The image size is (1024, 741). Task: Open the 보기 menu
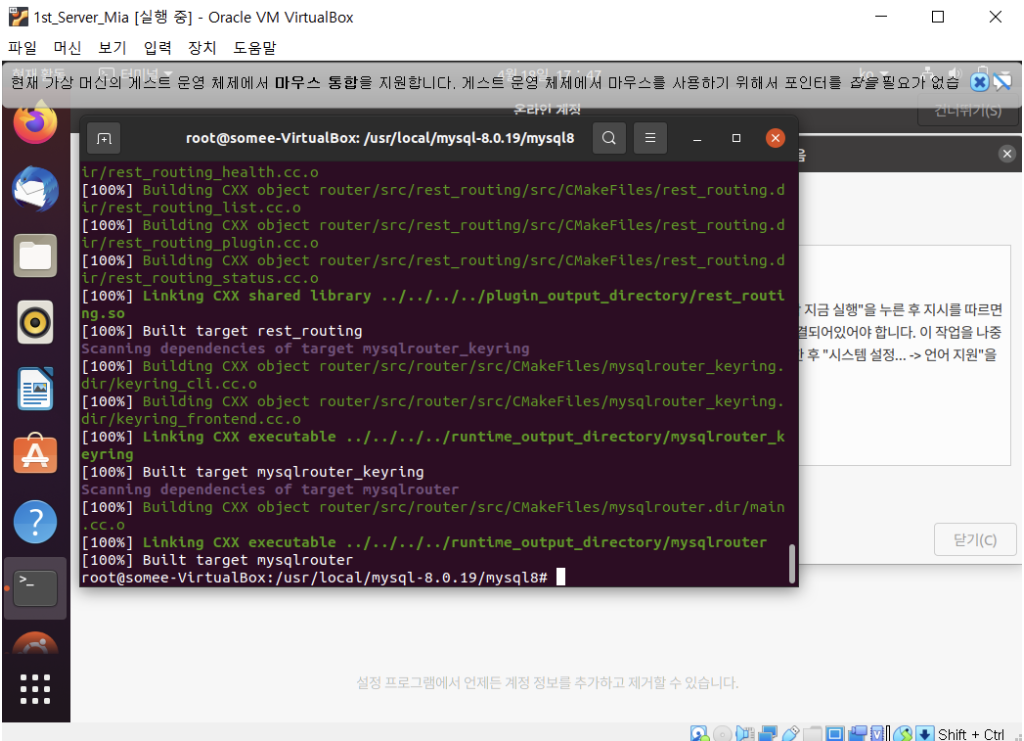tap(112, 48)
